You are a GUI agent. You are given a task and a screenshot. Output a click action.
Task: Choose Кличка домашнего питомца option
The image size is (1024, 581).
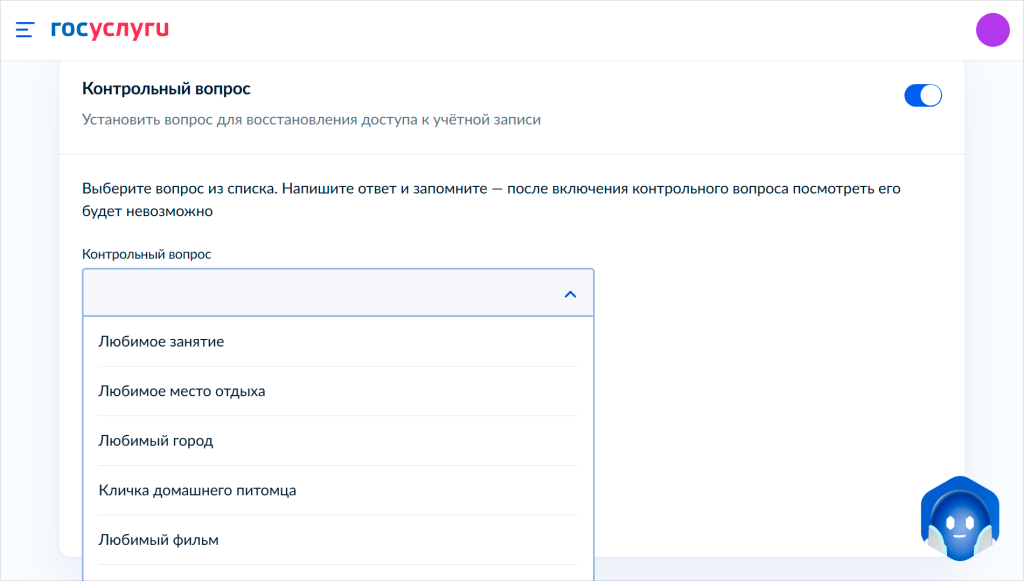click(338, 490)
